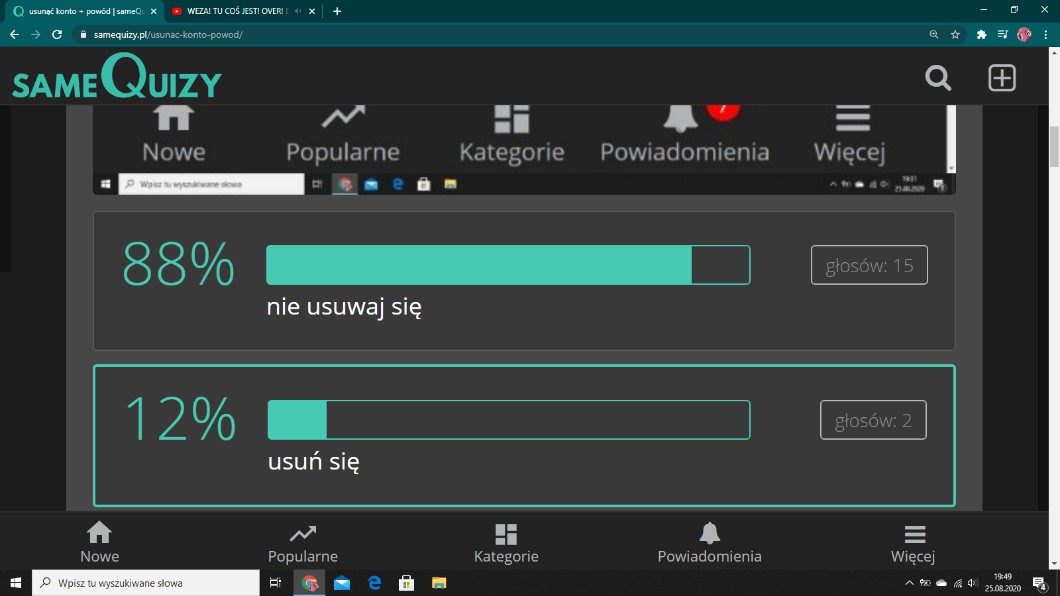The height and width of the screenshot is (596, 1060).
Task: Bookmark this page with the star icon
Action: [955, 34]
